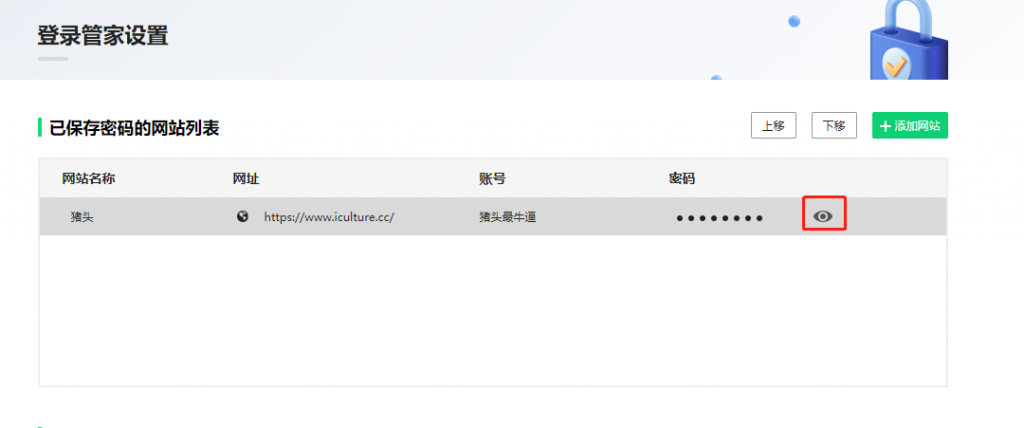Image resolution: width=1024 pixels, height=428 pixels.
Task: Click the 网址 column header
Action: tap(246, 178)
